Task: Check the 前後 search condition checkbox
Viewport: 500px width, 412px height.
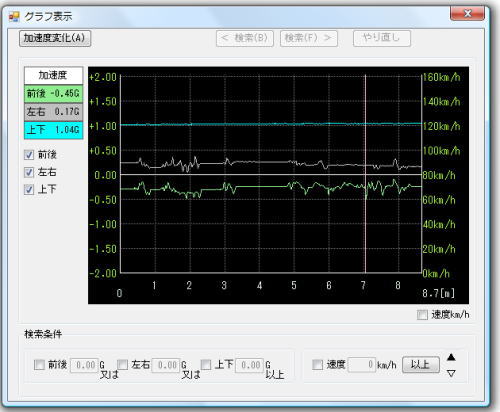Action: [39, 365]
